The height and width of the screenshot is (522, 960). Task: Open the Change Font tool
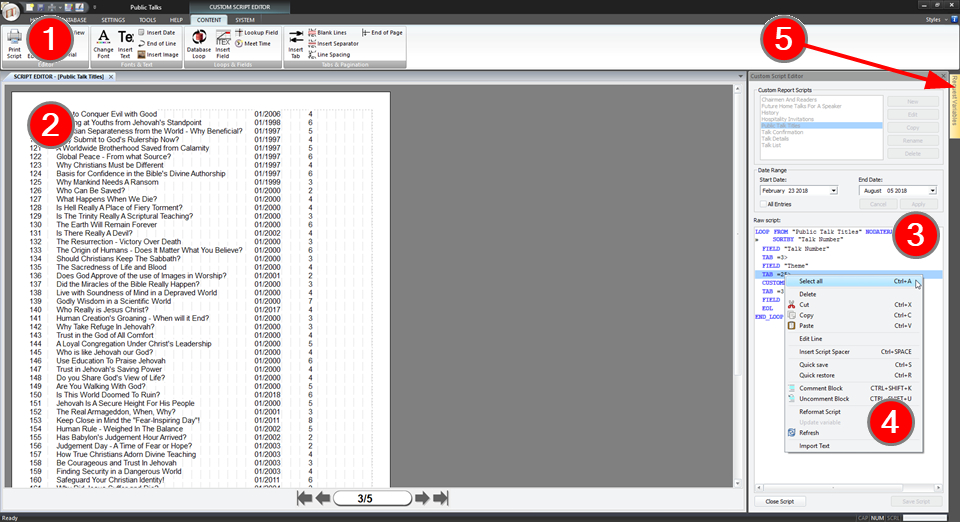103,44
